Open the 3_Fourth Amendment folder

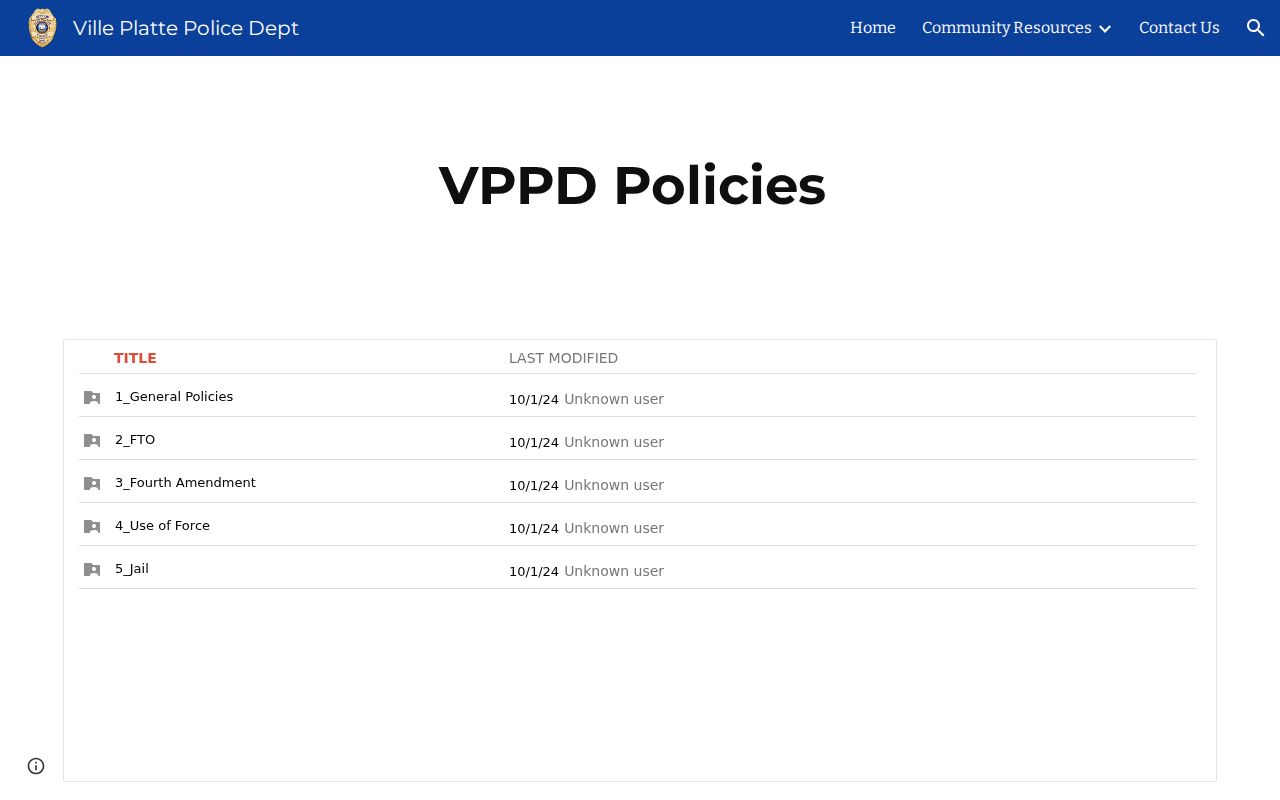[185, 483]
